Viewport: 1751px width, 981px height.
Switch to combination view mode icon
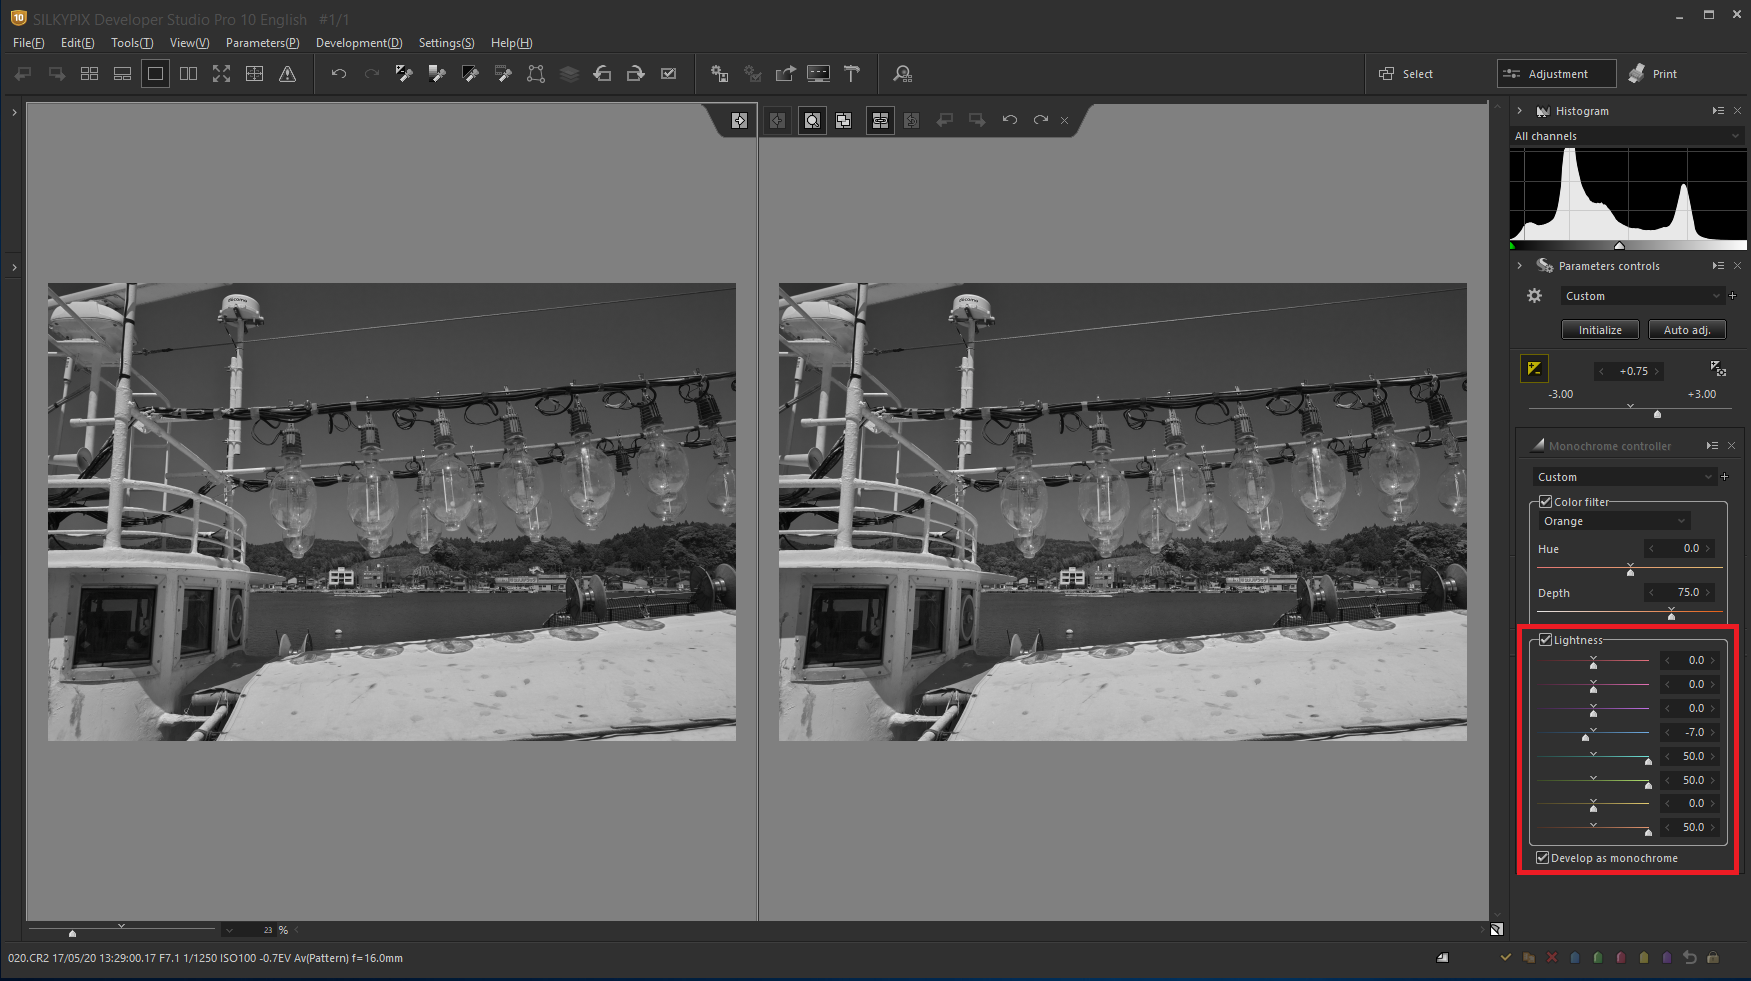click(x=122, y=74)
